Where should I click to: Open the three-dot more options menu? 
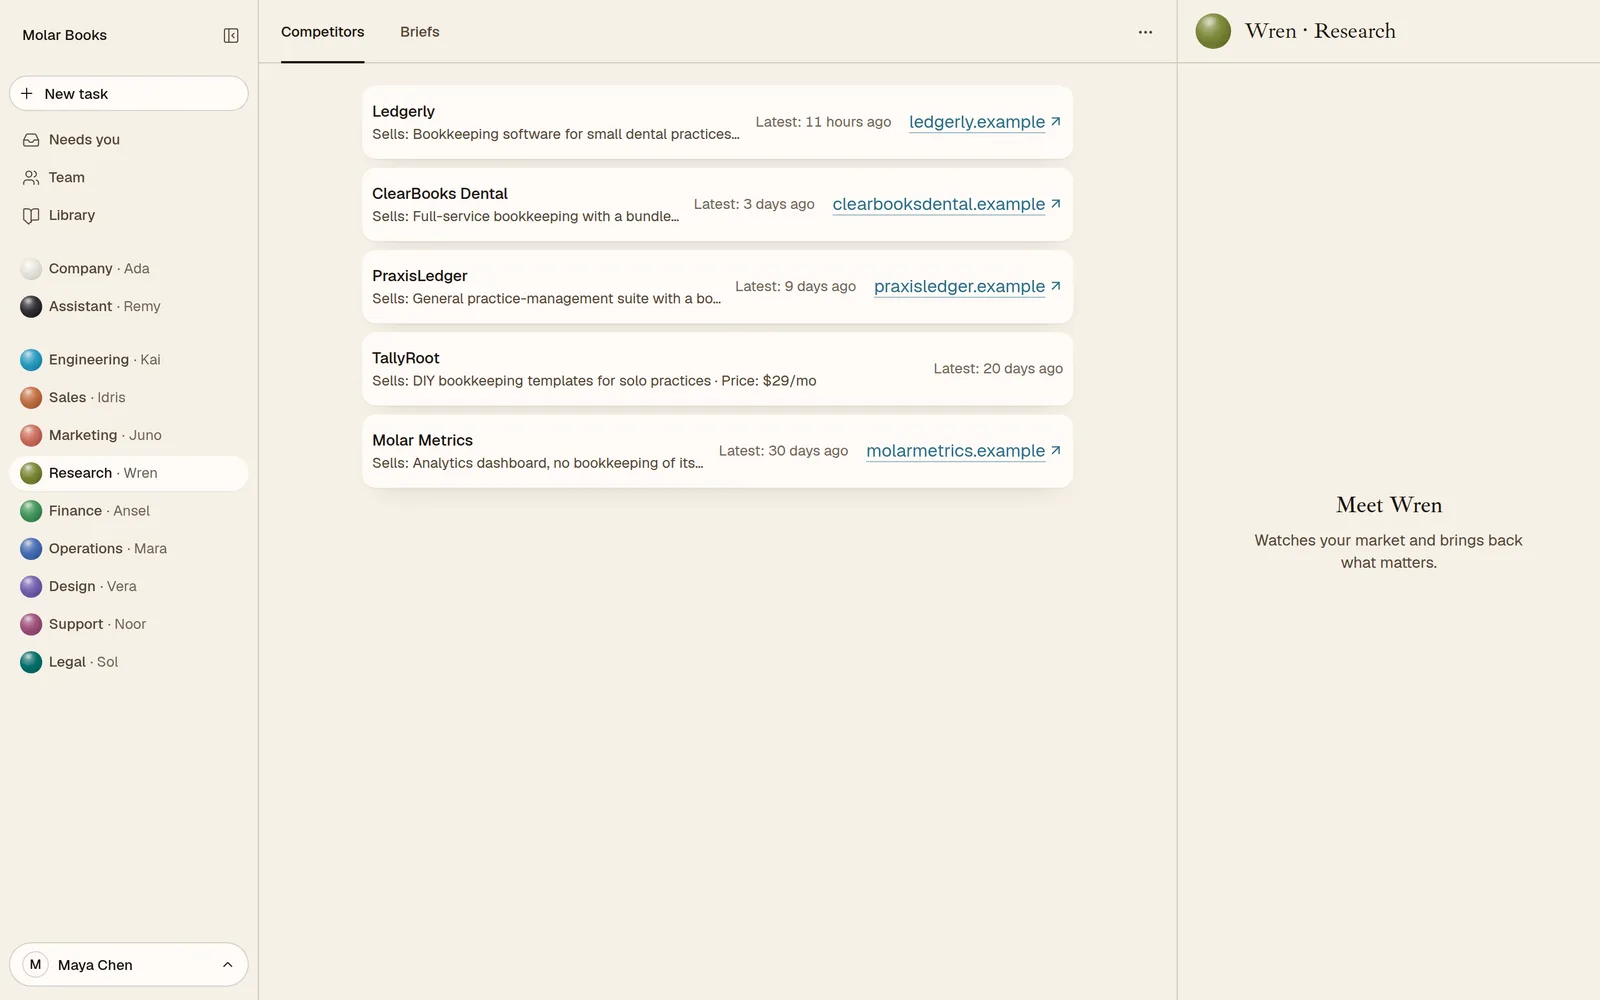[x=1145, y=32]
